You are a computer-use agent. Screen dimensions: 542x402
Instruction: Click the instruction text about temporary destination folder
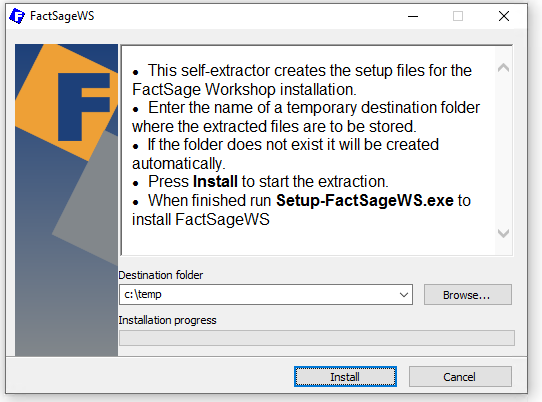pos(306,117)
